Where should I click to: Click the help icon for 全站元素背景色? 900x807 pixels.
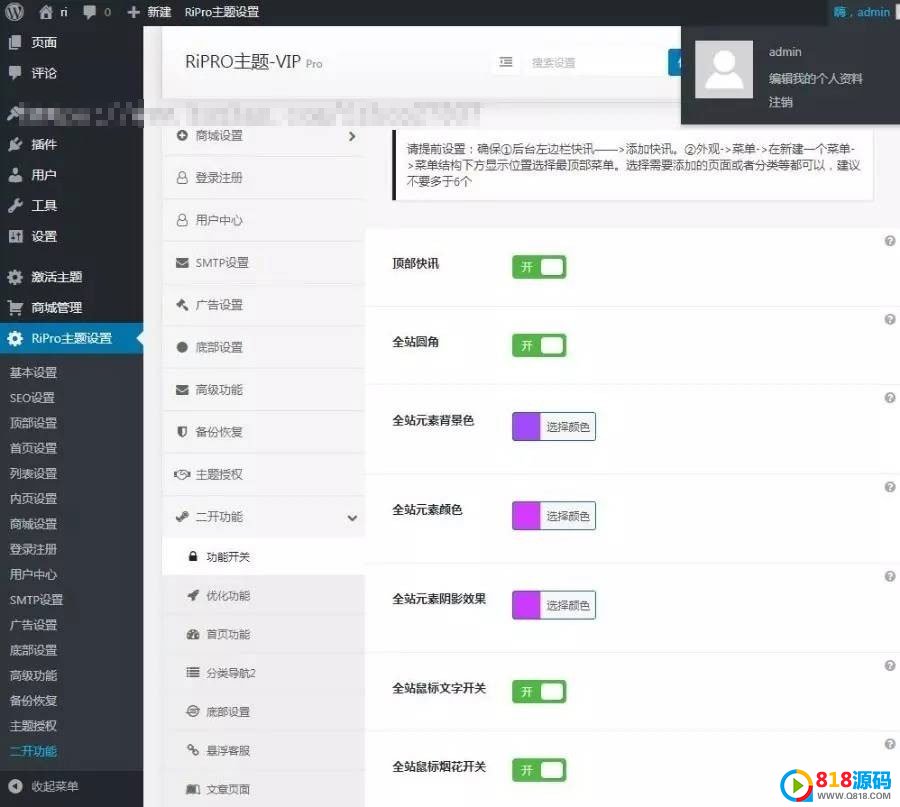coord(890,398)
